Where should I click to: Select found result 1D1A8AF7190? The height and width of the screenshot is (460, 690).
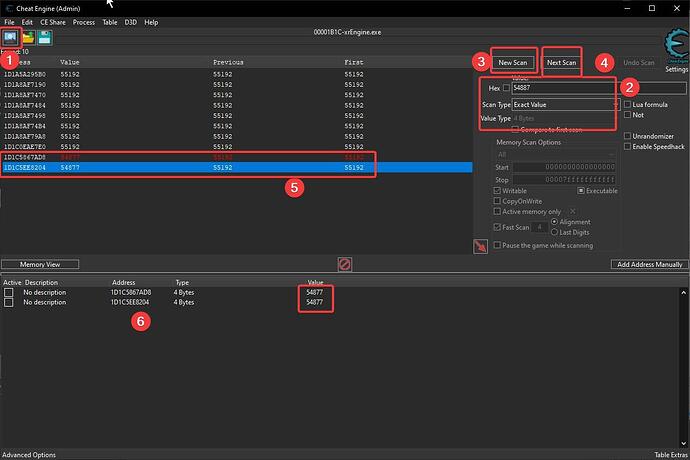click(x=236, y=85)
